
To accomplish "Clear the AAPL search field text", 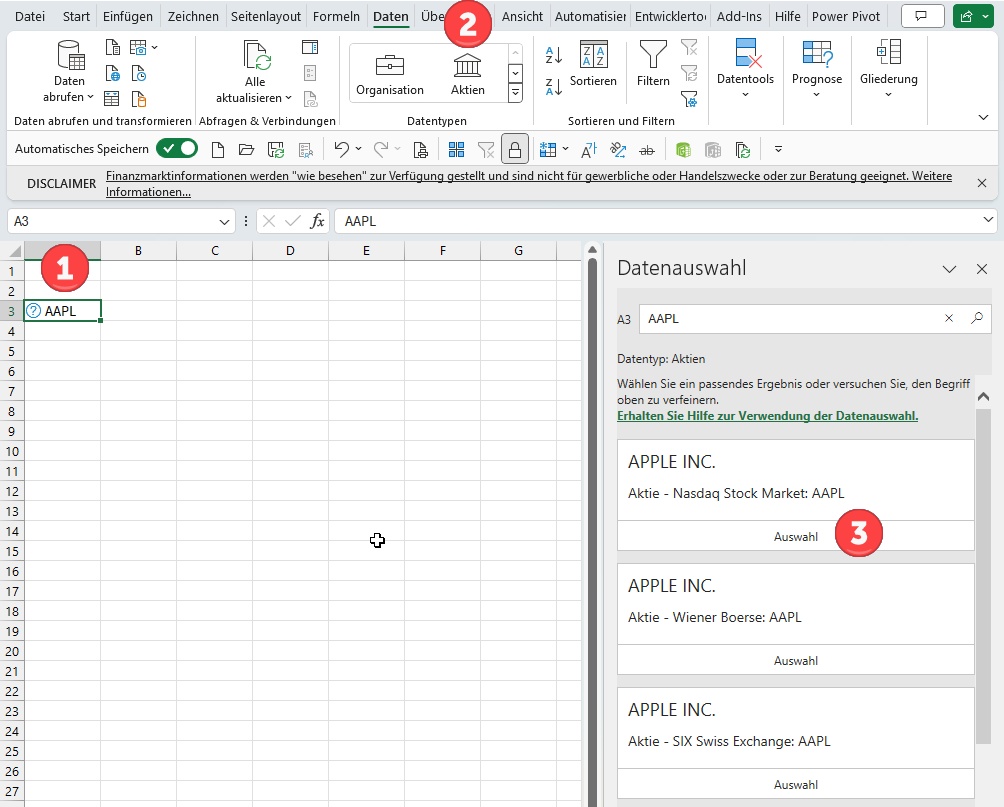I will pos(949,318).
